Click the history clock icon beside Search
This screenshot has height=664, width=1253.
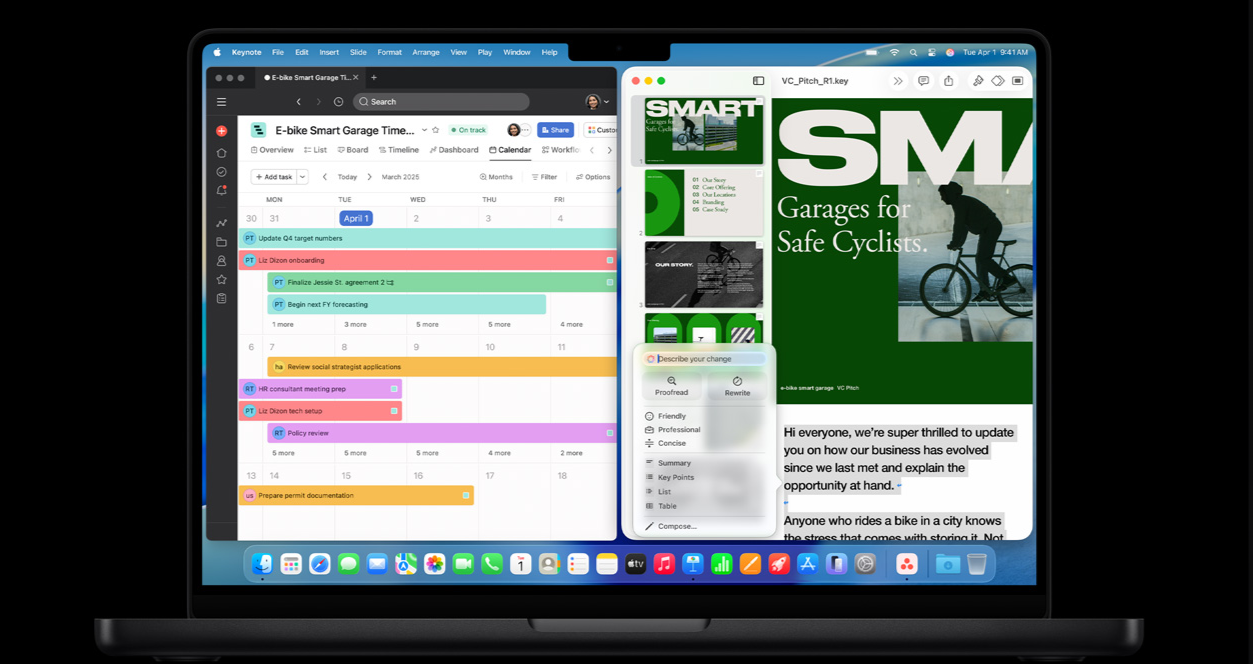coord(338,102)
